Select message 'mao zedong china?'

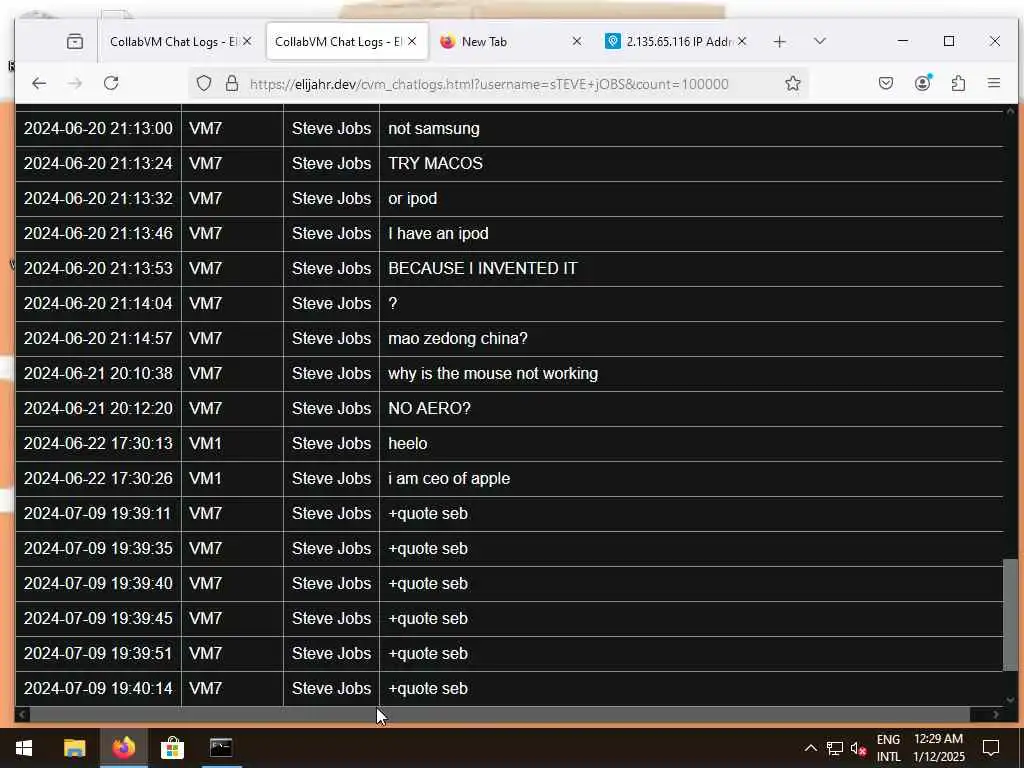458,338
